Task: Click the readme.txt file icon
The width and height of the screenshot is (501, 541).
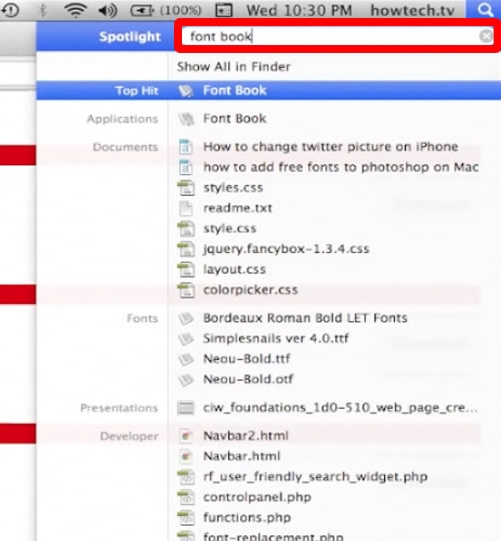Action: click(186, 208)
